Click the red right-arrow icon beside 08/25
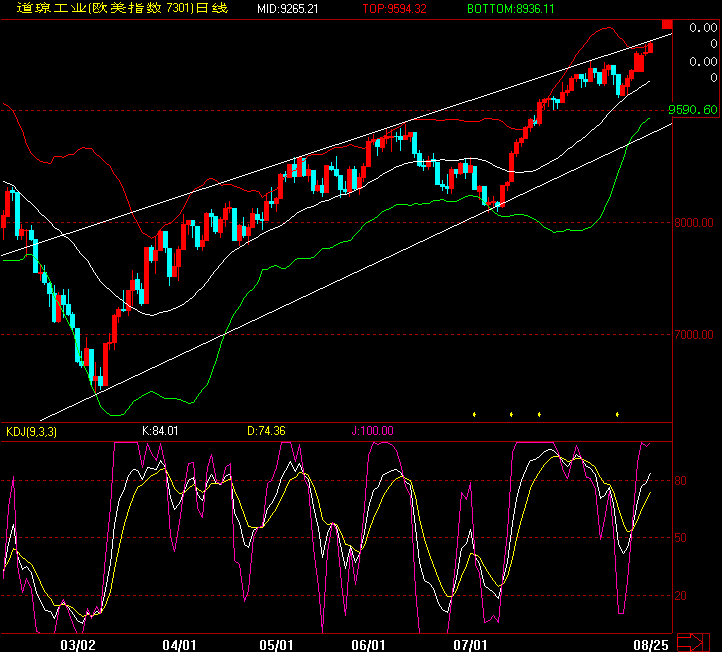722x652 pixels. click(x=693, y=643)
